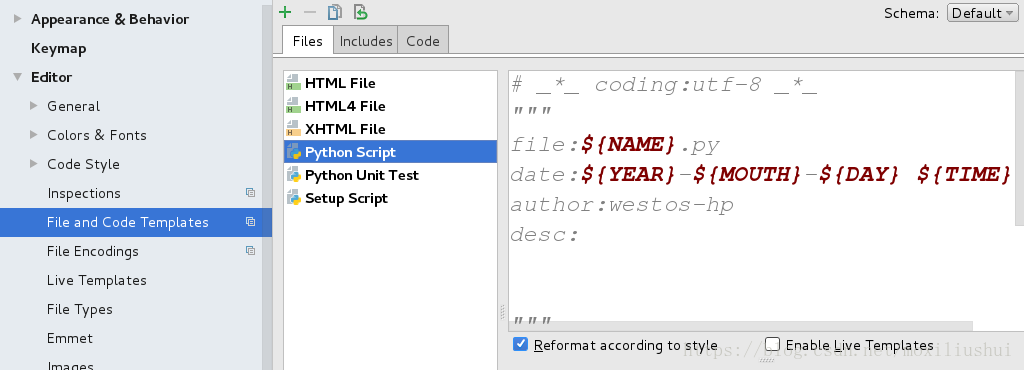Open the Schema dropdown
1024x370 pixels.
(x=982, y=13)
